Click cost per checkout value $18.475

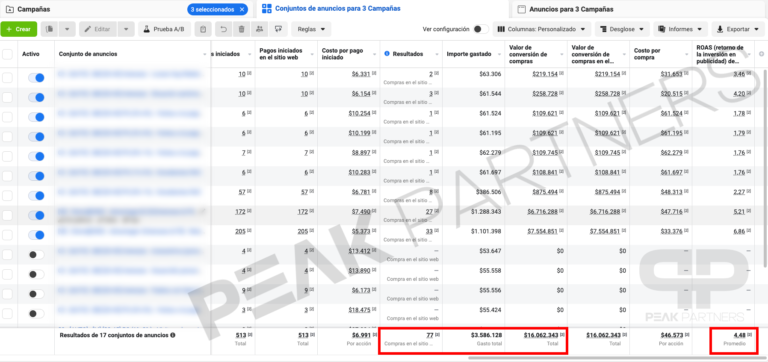(x=359, y=310)
